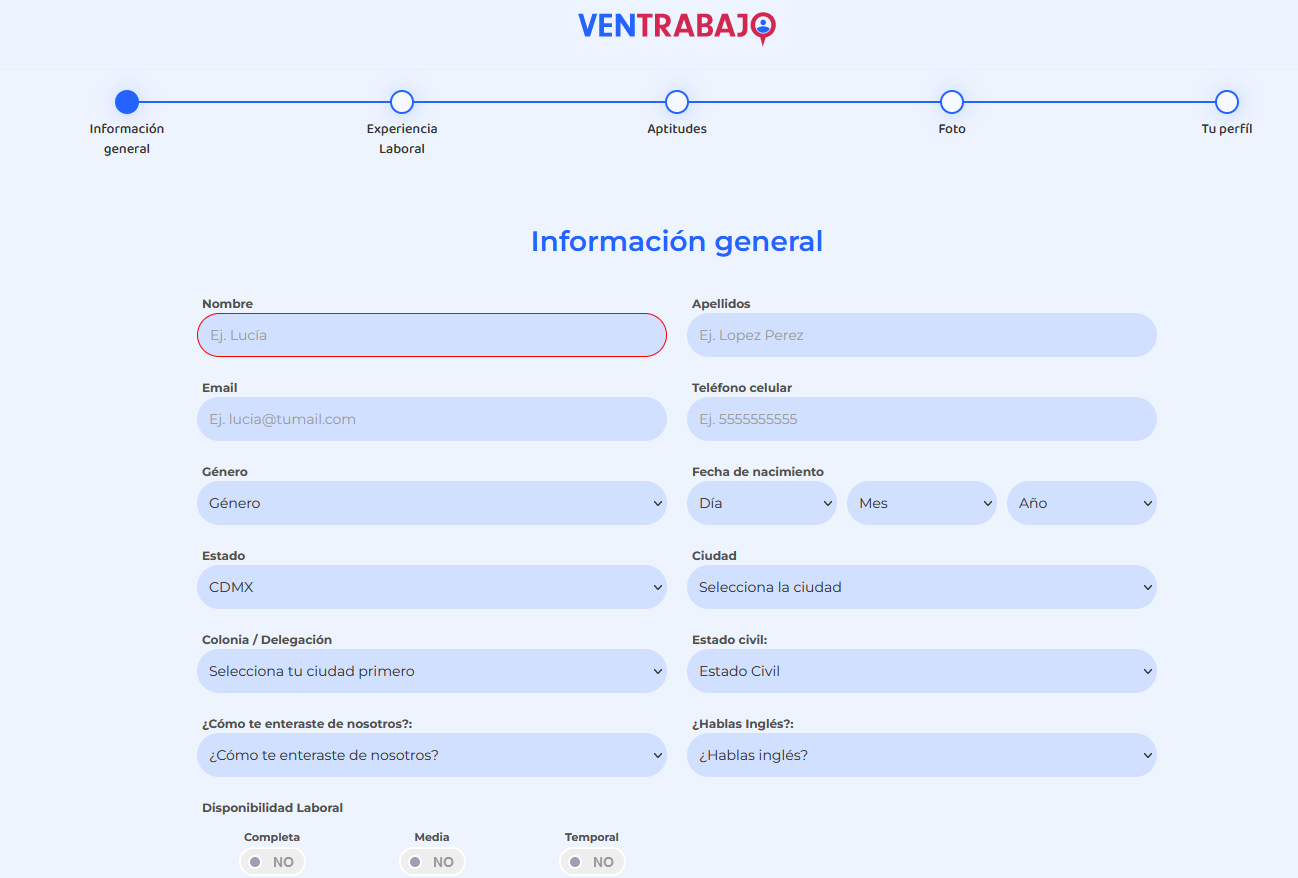
Task: Focus the Email input field
Action: 431,419
